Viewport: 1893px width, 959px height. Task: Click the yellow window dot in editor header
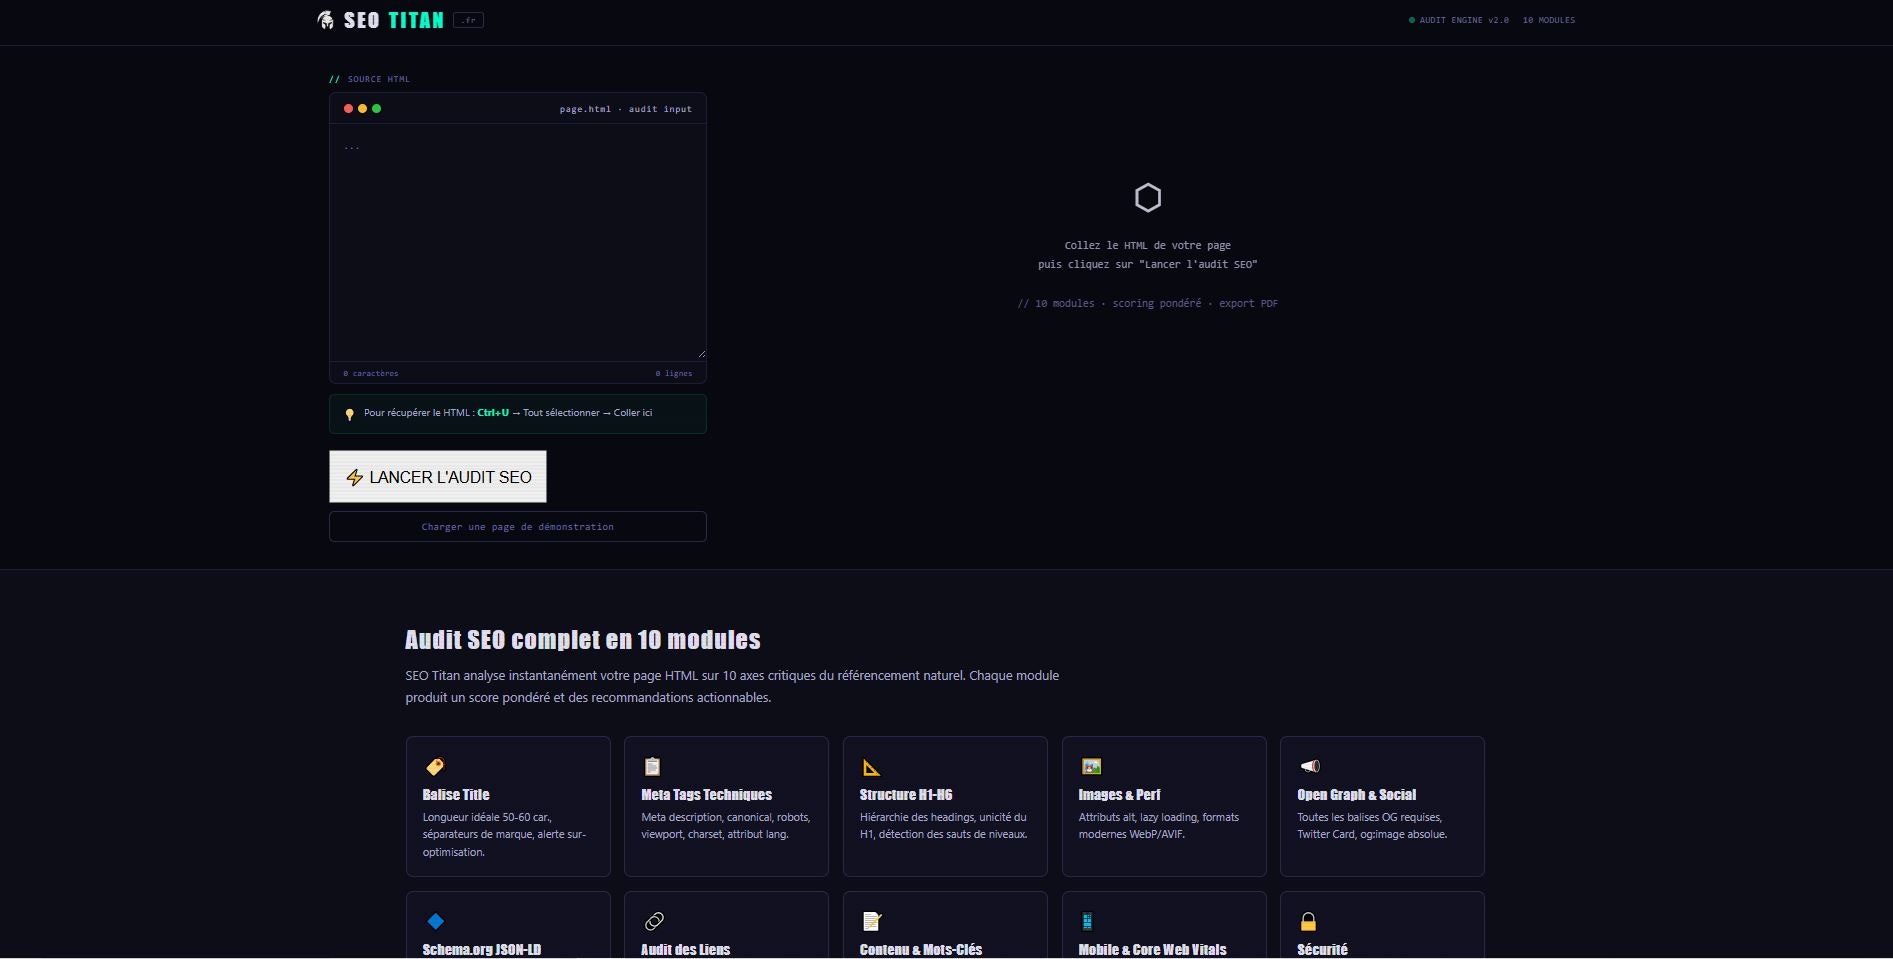362,108
